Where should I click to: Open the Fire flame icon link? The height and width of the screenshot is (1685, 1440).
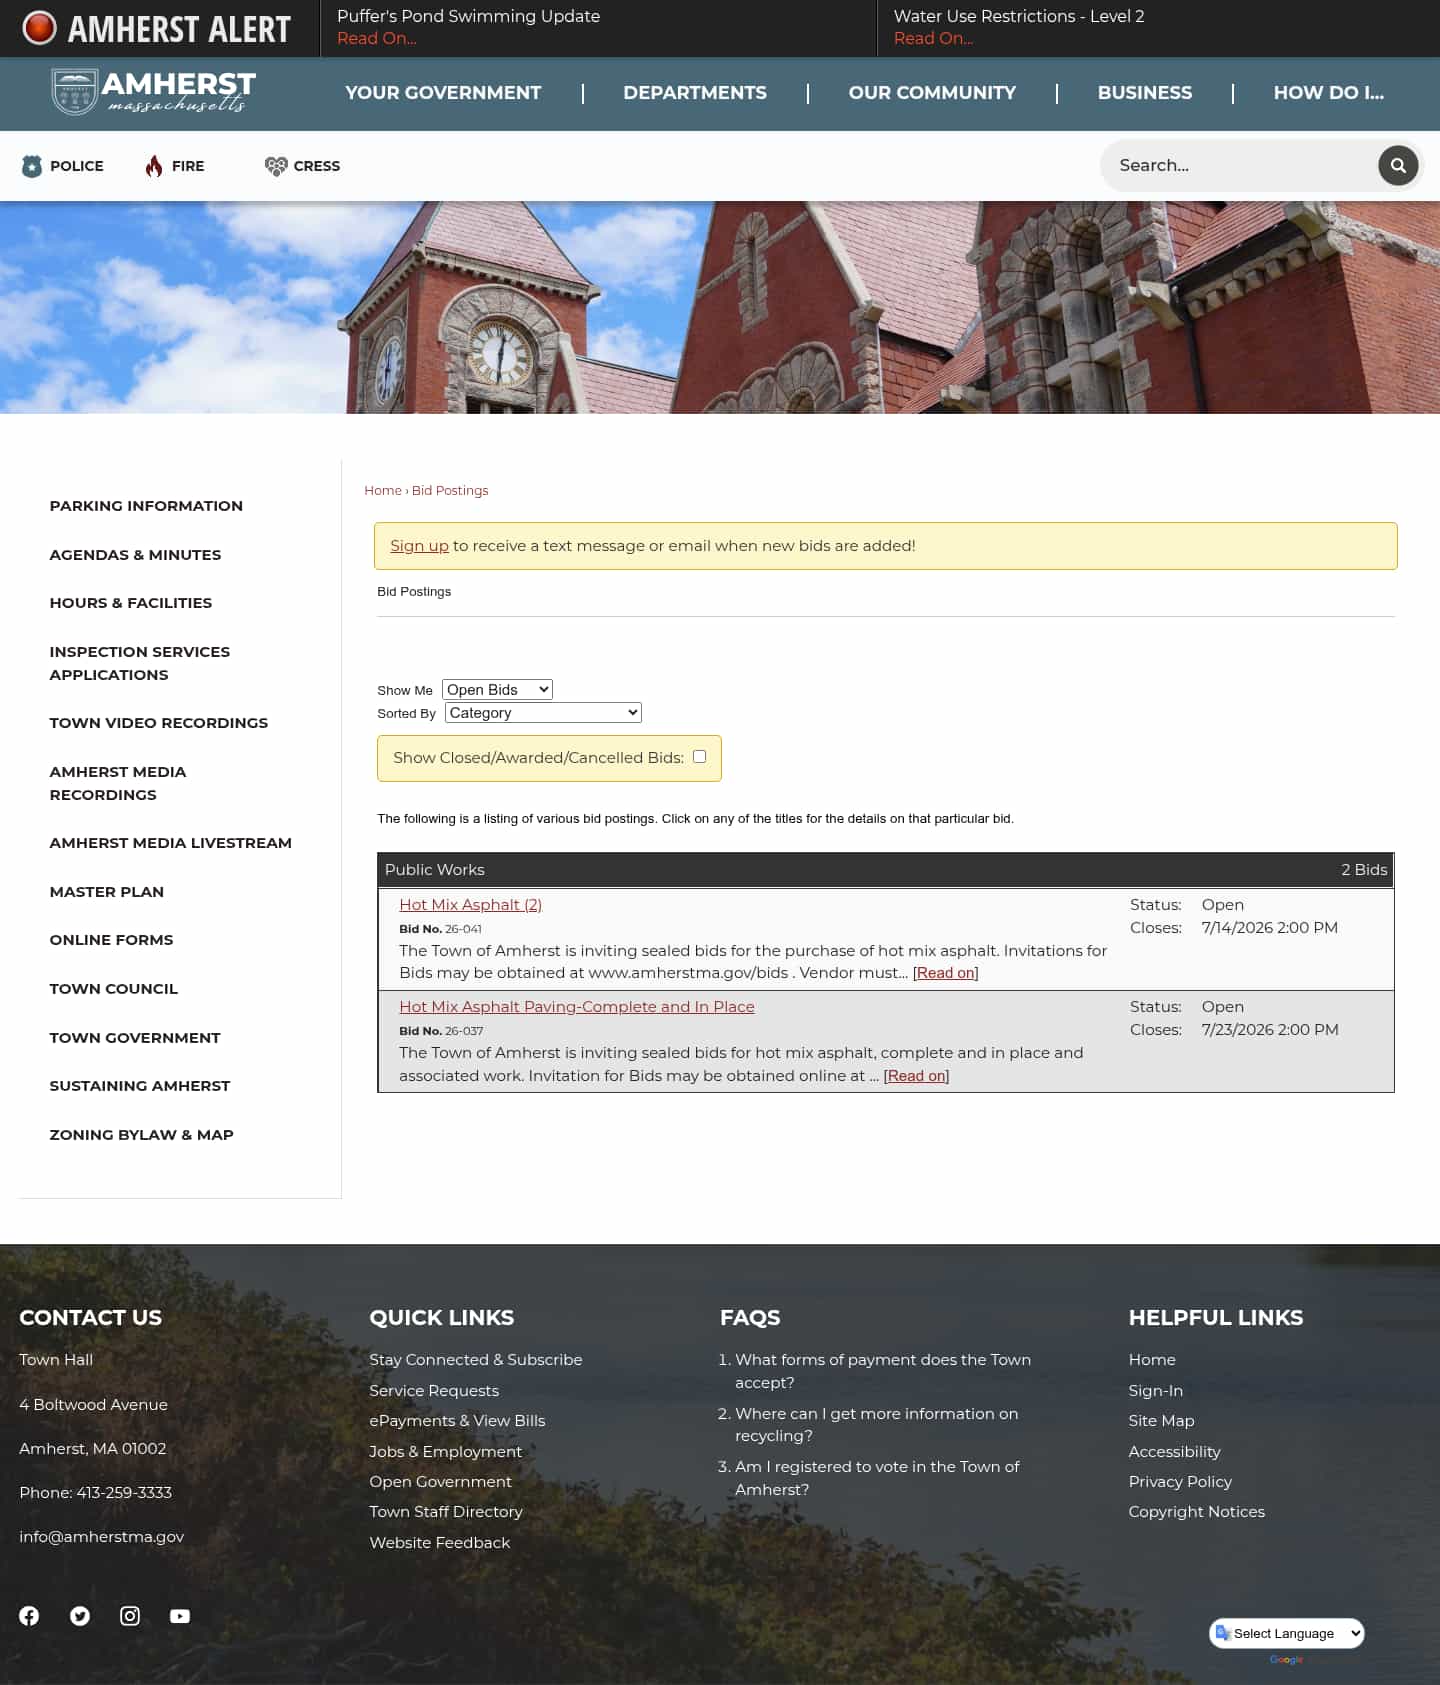[153, 166]
